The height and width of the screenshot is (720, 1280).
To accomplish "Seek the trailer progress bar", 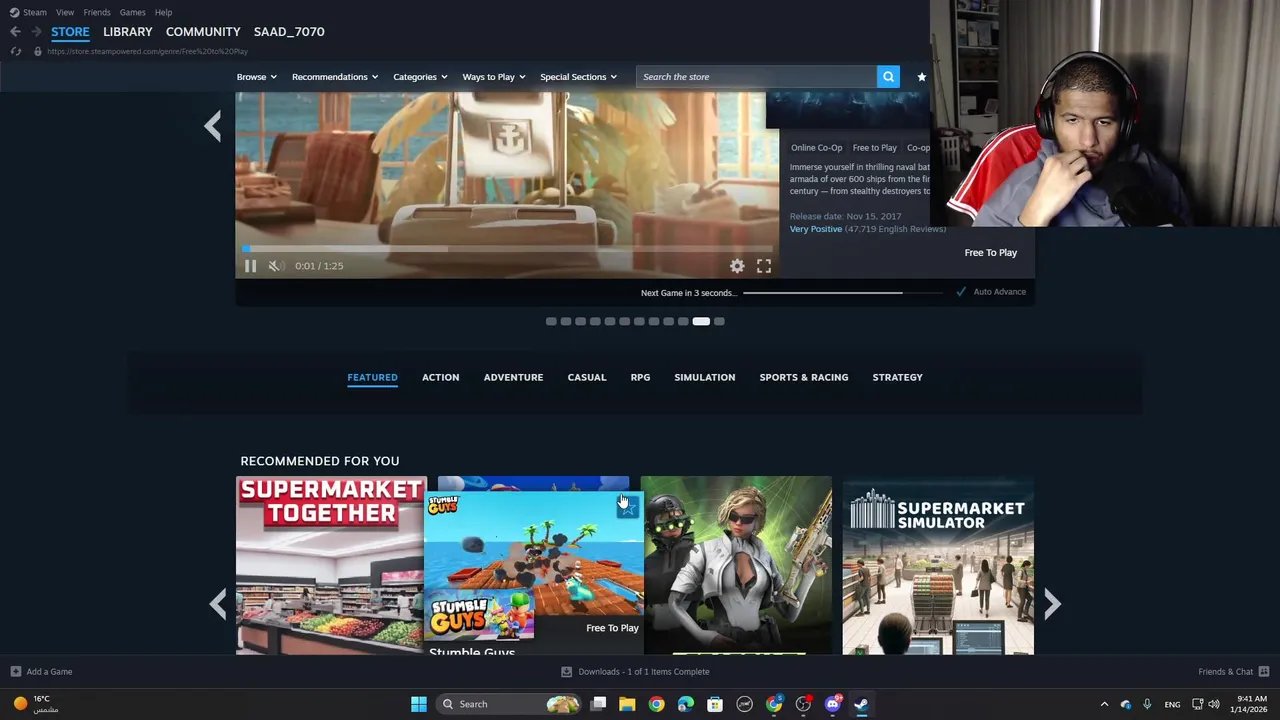I will [507, 250].
